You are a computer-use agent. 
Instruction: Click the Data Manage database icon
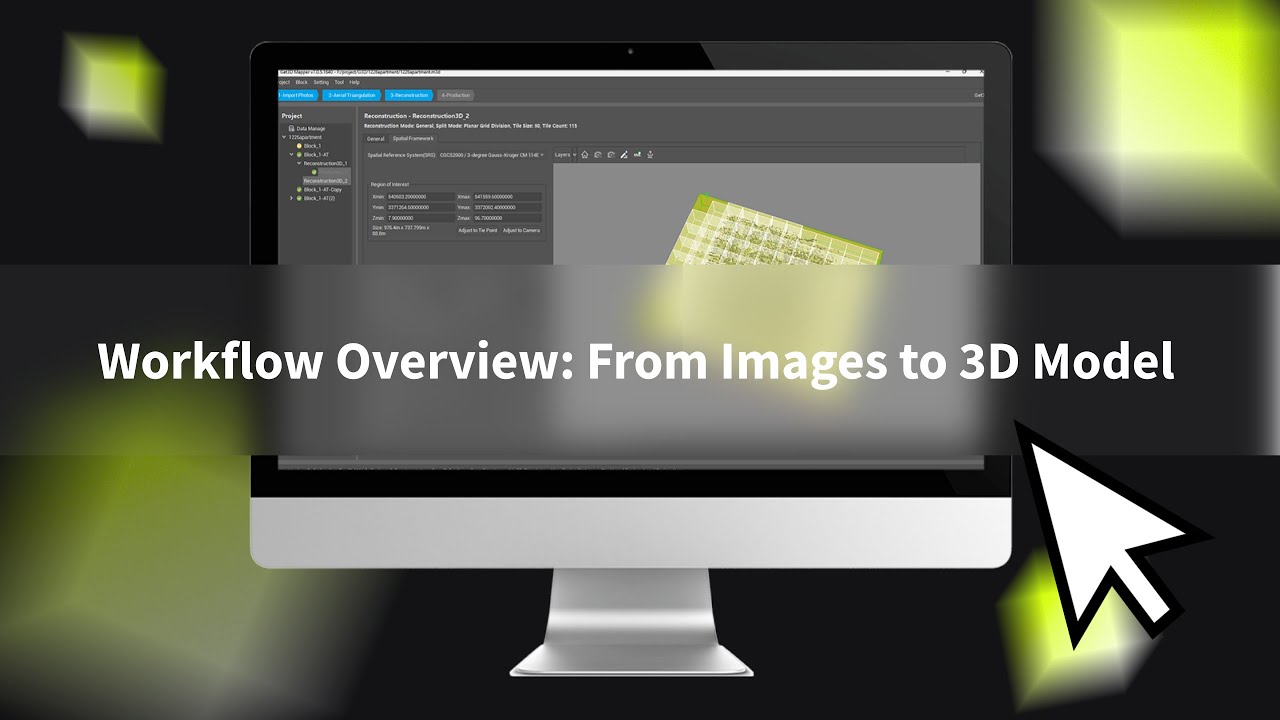pos(291,129)
